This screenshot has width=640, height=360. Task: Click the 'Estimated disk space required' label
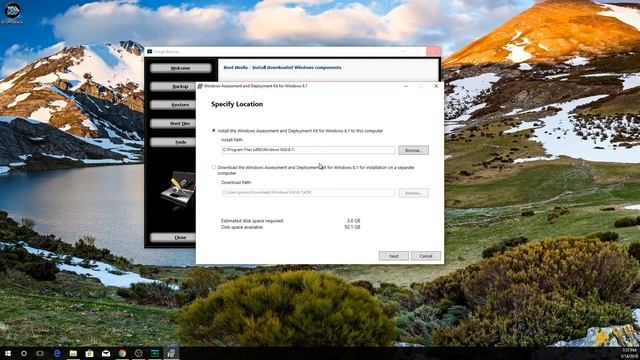pyautogui.click(x=252, y=221)
